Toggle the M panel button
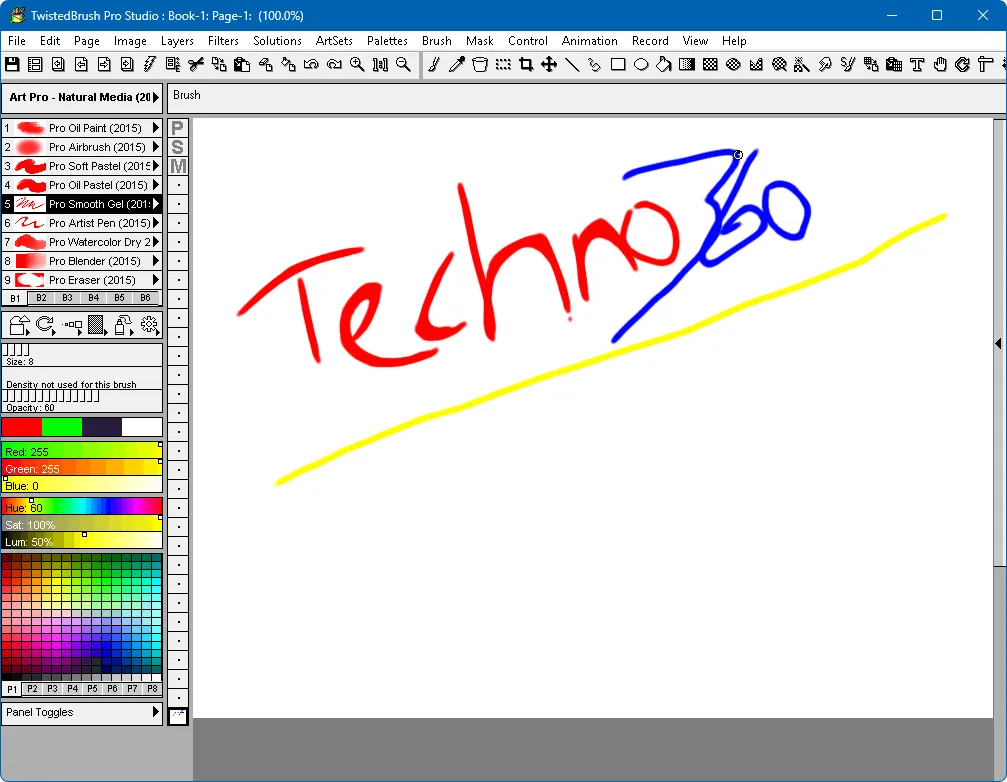This screenshot has width=1007, height=782. point(178,166)
